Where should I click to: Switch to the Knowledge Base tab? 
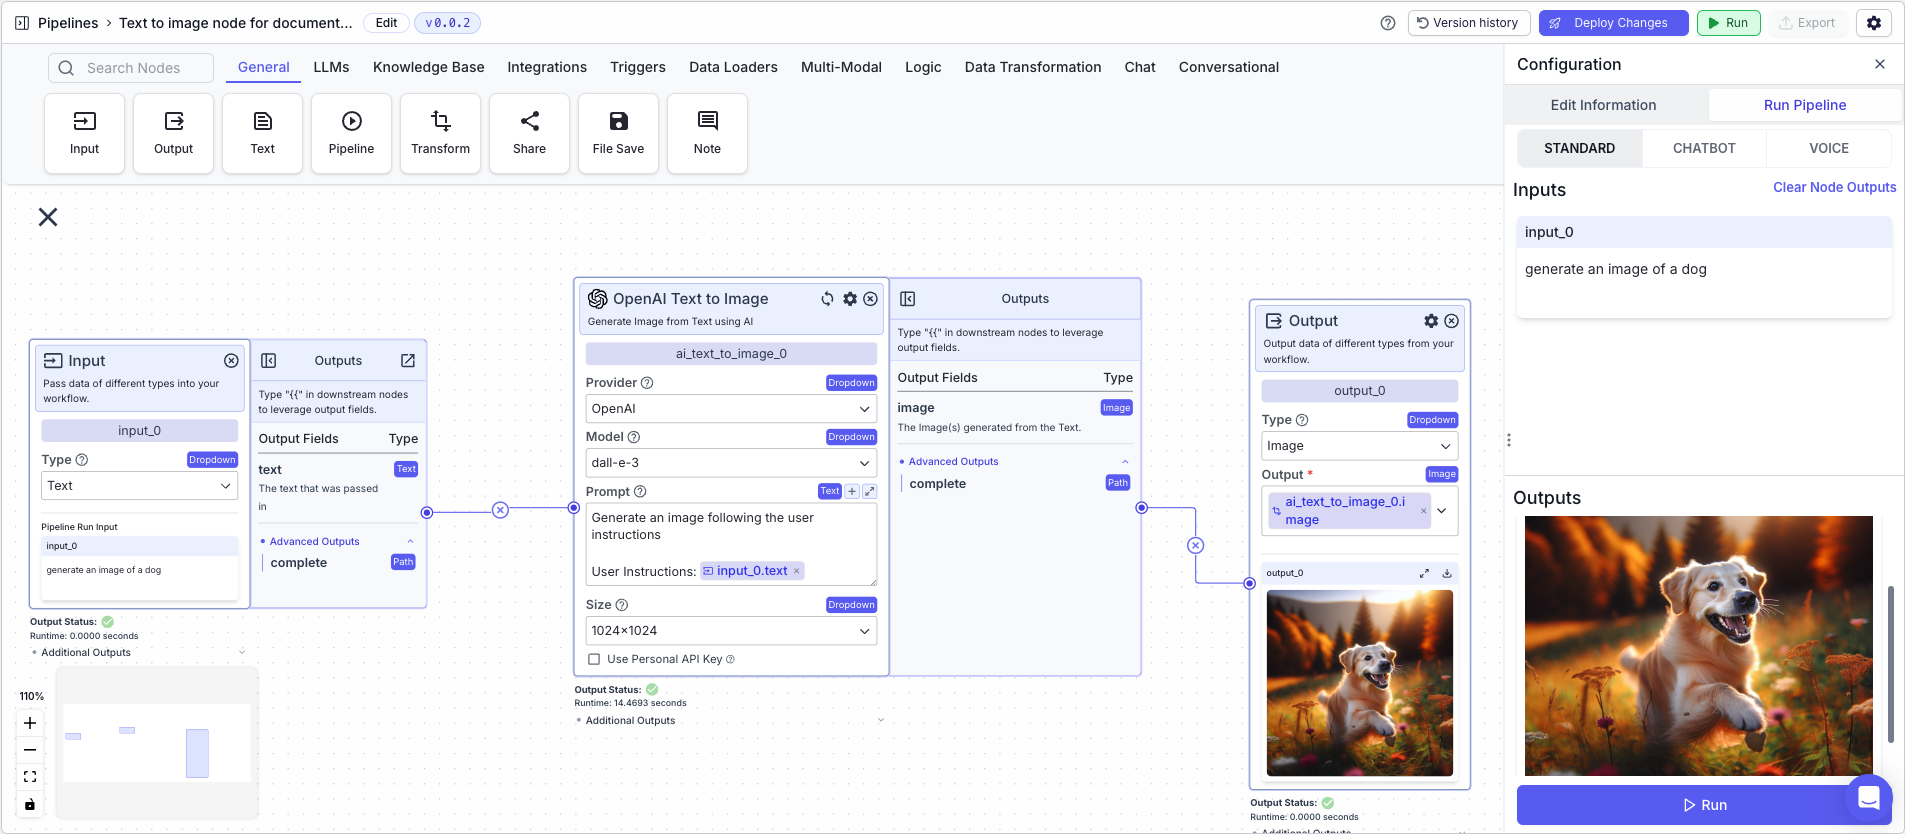click(428, 67)
